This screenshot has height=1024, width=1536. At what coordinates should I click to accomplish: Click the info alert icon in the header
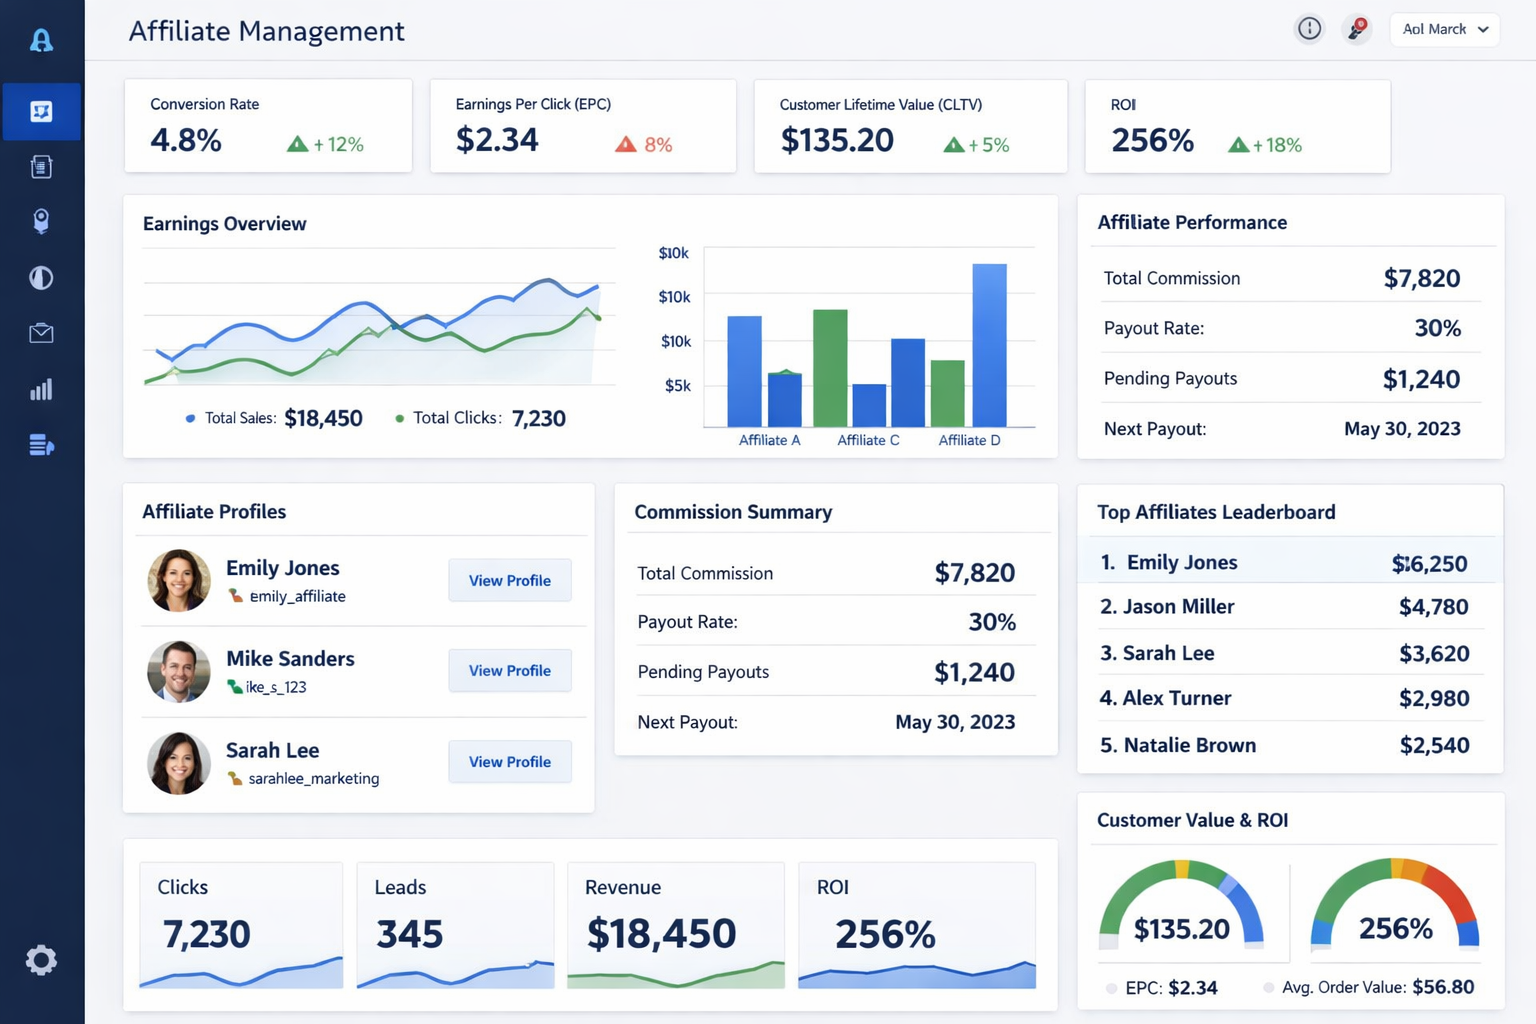coord(1309,29)
